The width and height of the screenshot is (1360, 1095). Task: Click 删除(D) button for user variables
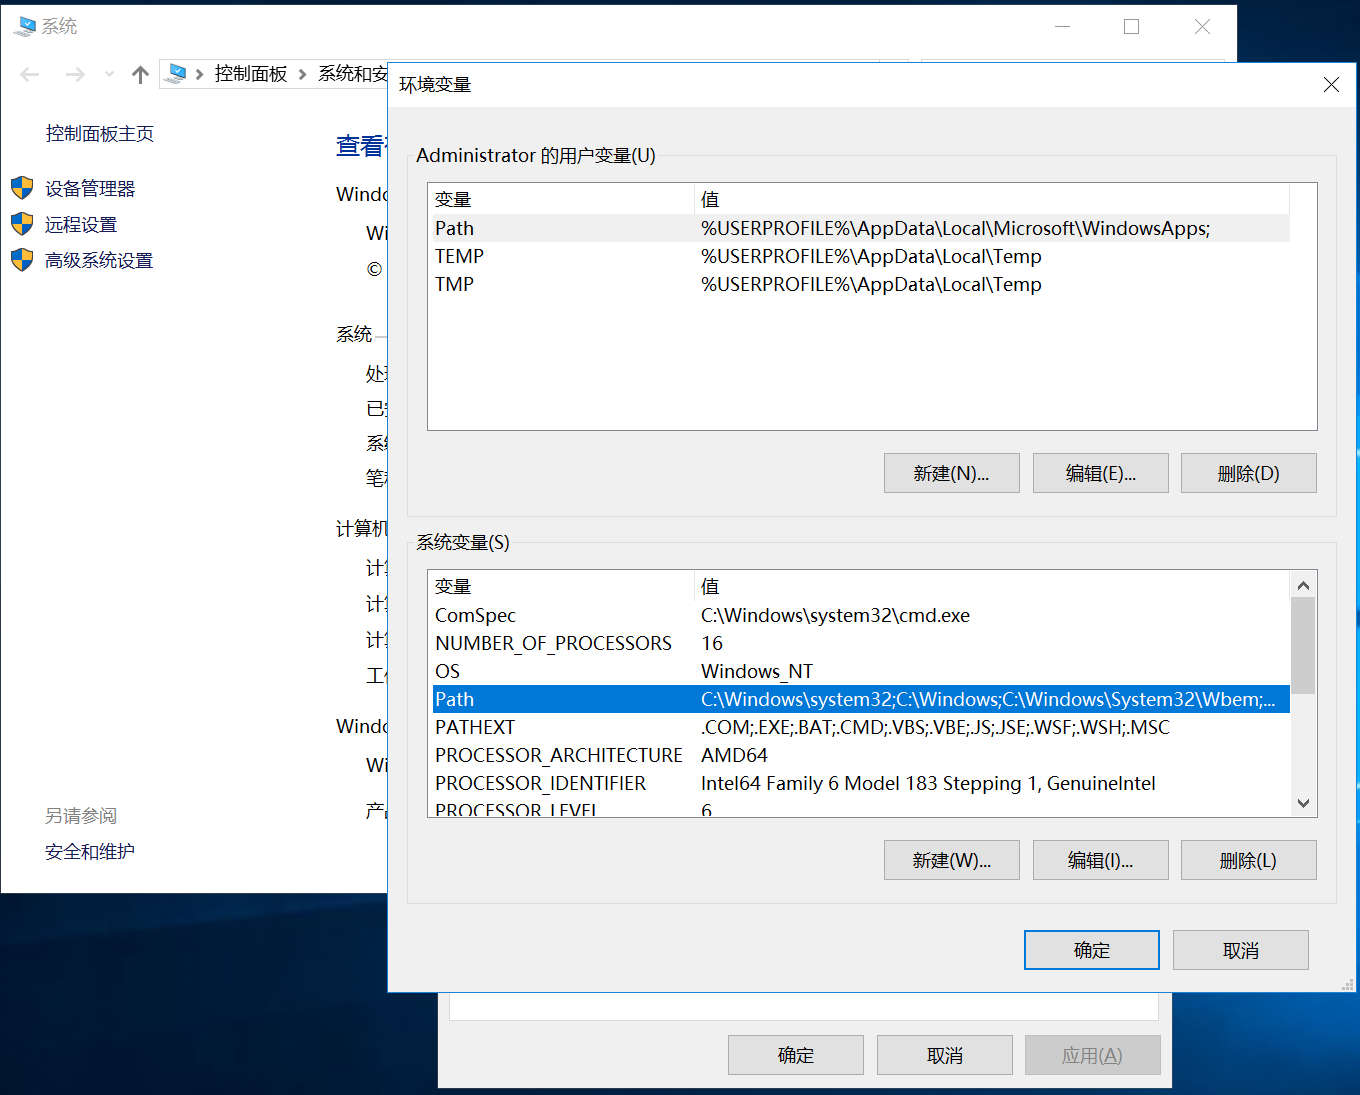click(1249, 473)
